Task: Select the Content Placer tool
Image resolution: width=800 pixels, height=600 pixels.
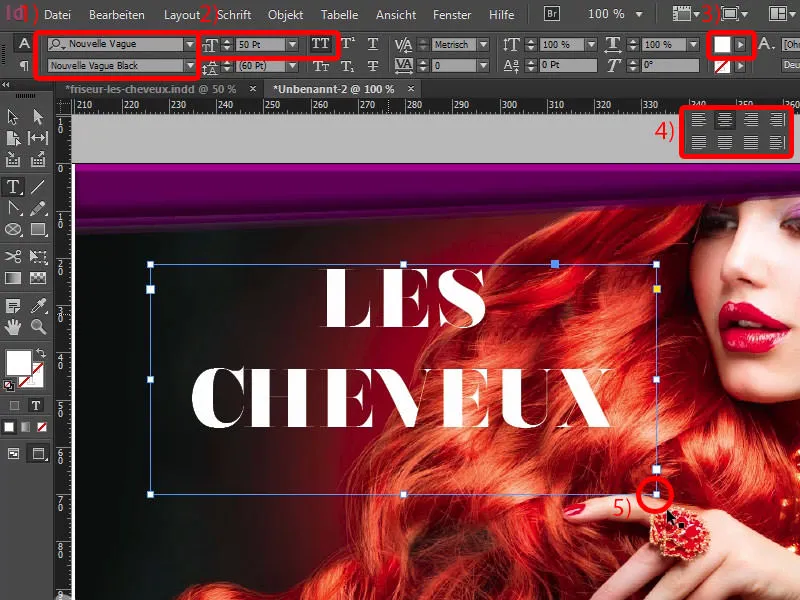Action: click(x=38, y=160)
